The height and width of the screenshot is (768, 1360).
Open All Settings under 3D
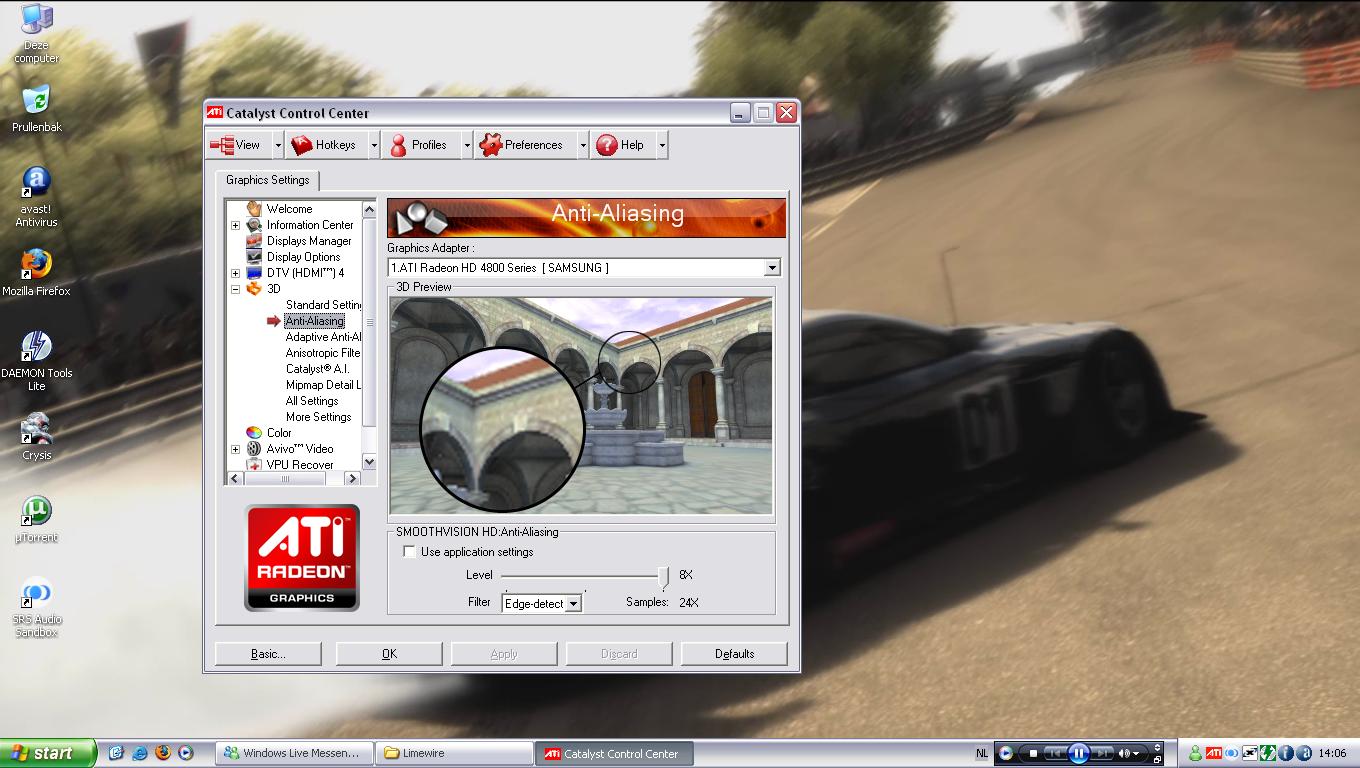click(312, 401)
